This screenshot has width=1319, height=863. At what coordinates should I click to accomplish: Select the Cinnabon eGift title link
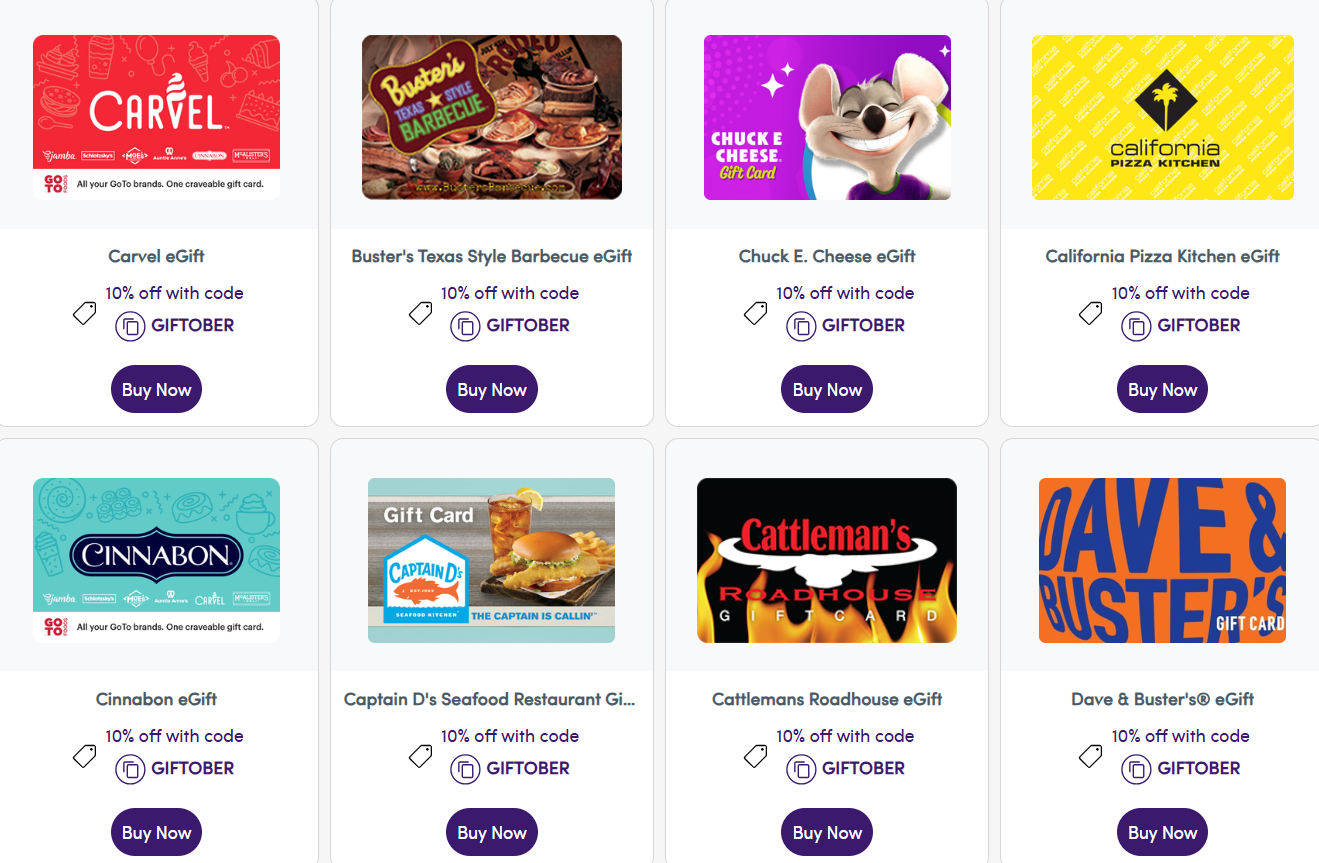click(x=156, y=699)
